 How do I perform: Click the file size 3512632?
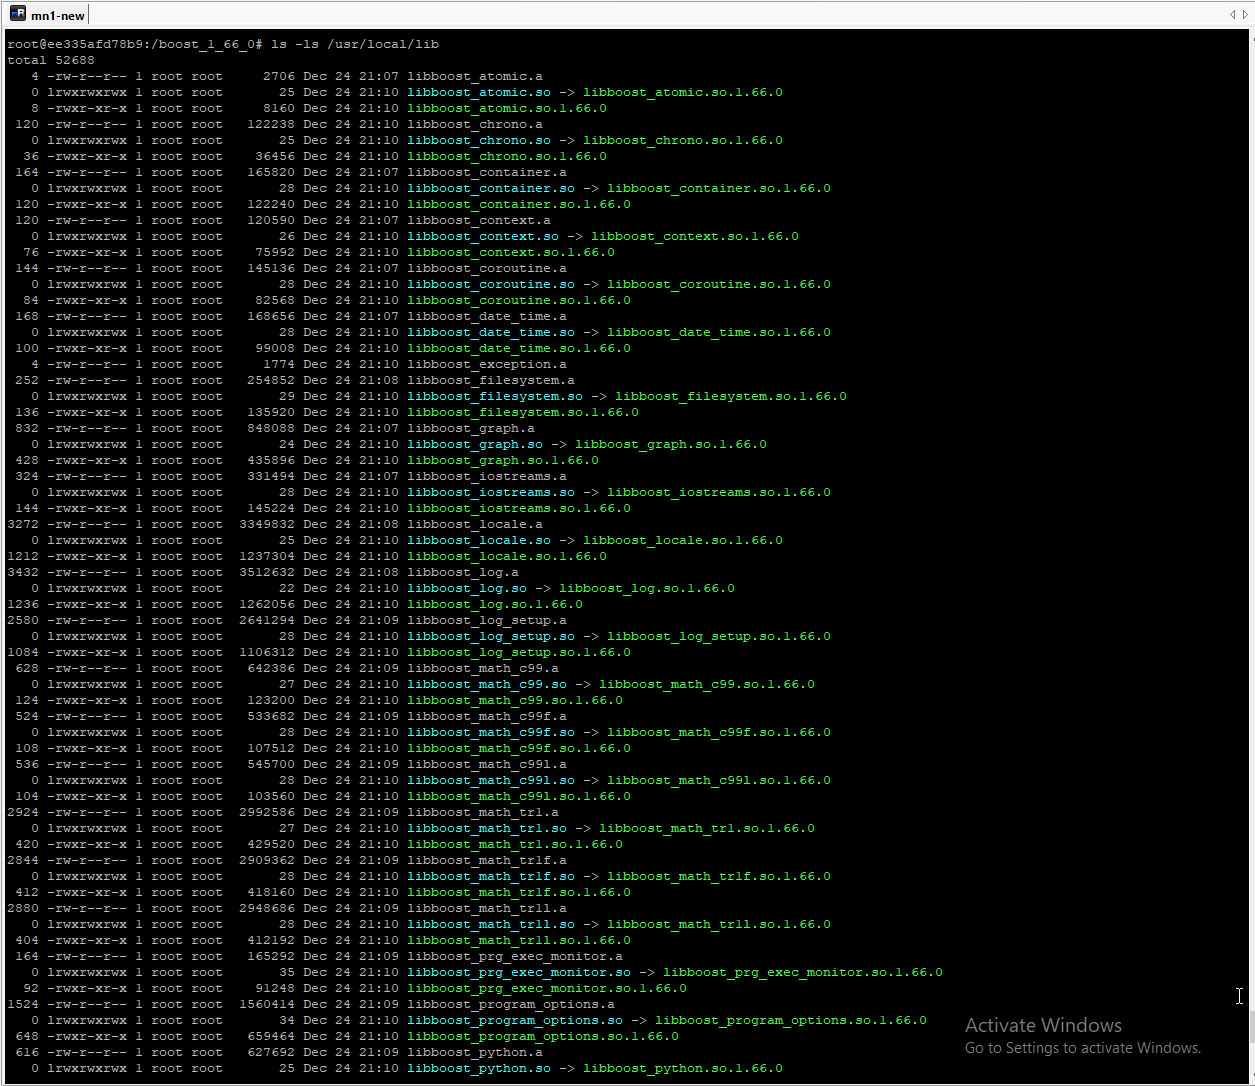(x=267, y=572)
